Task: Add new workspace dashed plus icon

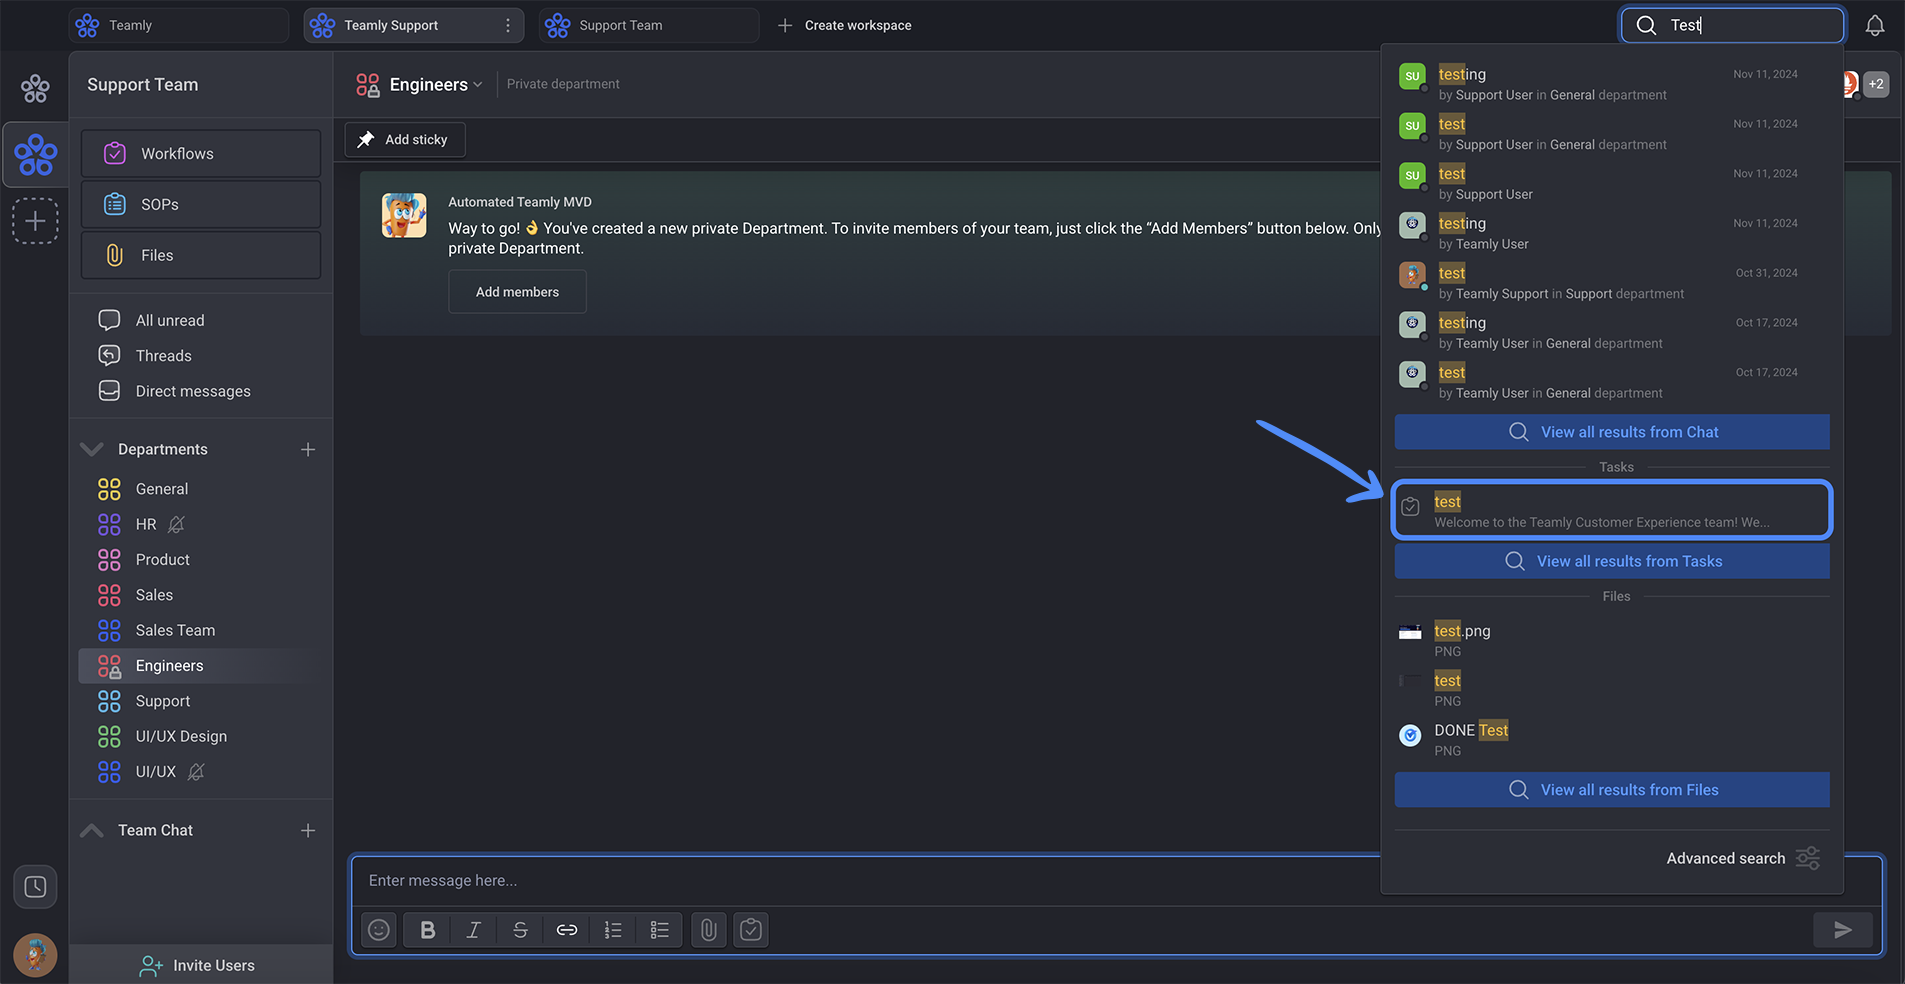Action: (x=35, y=220)
